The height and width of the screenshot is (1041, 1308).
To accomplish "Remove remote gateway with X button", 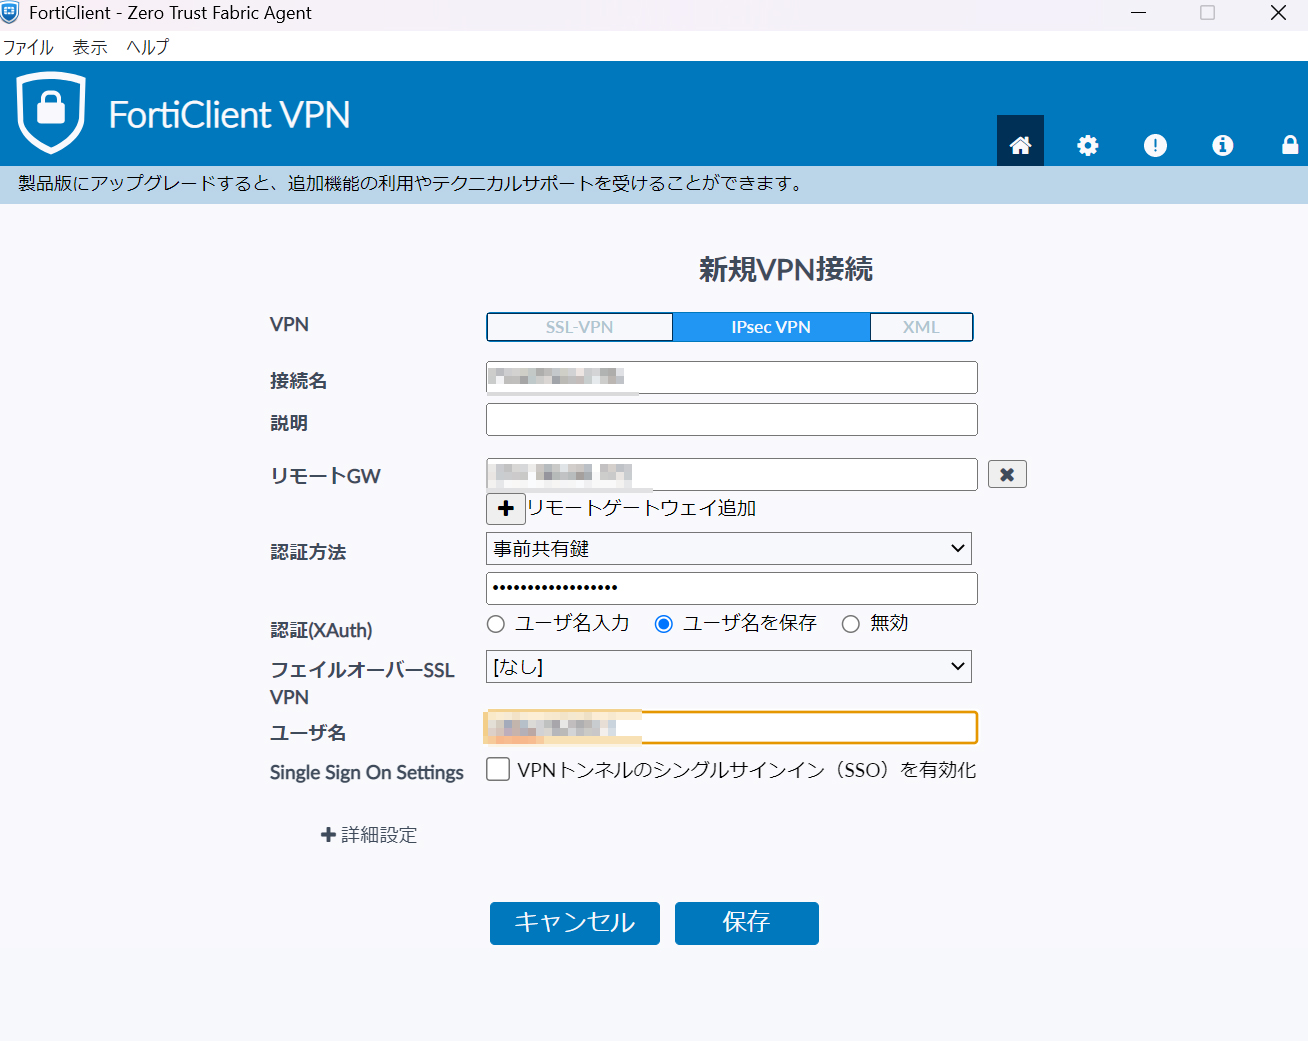I will tap(1007, 474).
